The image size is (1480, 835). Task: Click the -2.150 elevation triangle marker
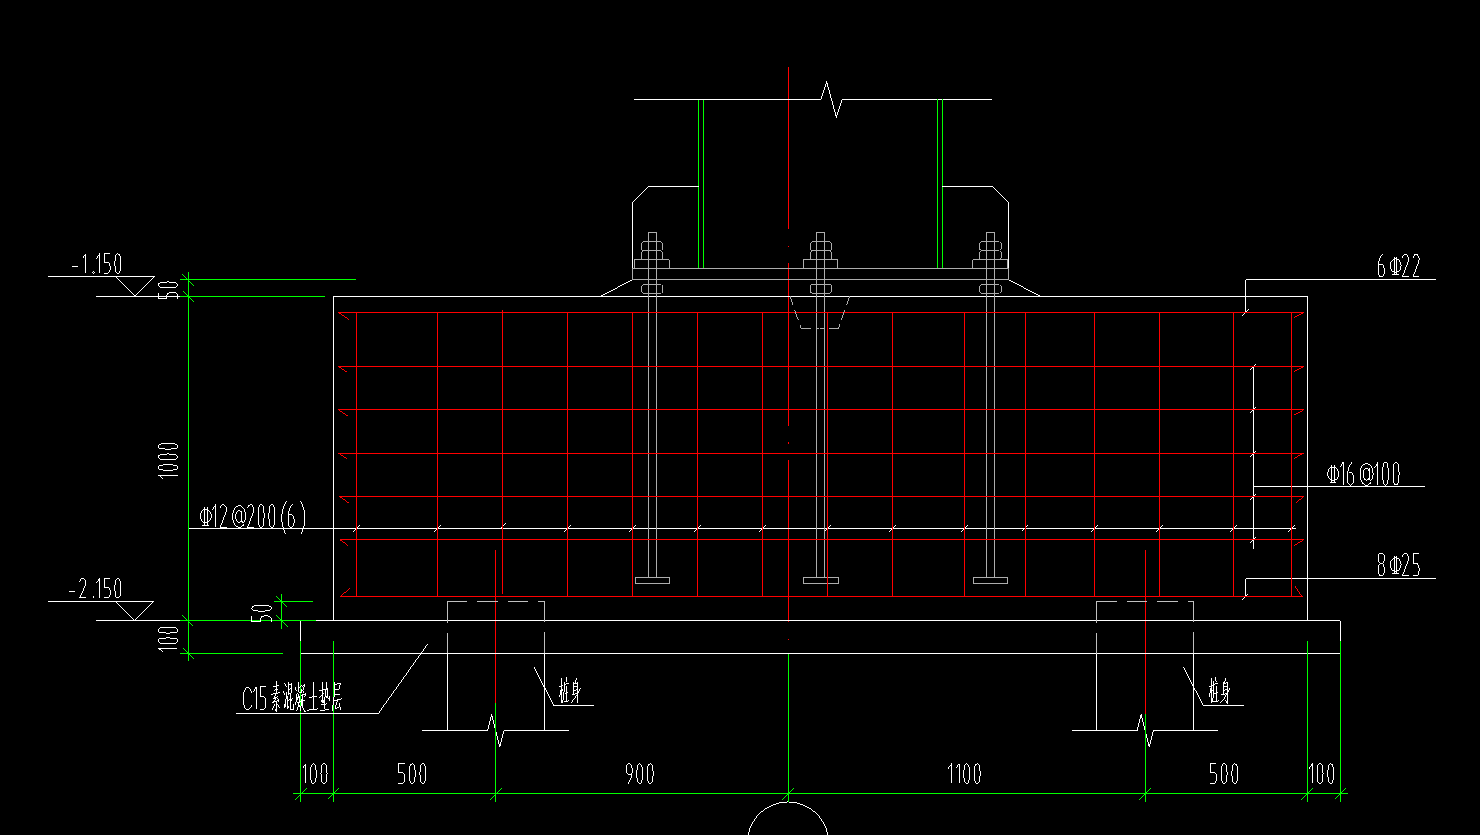click(133, 611)
